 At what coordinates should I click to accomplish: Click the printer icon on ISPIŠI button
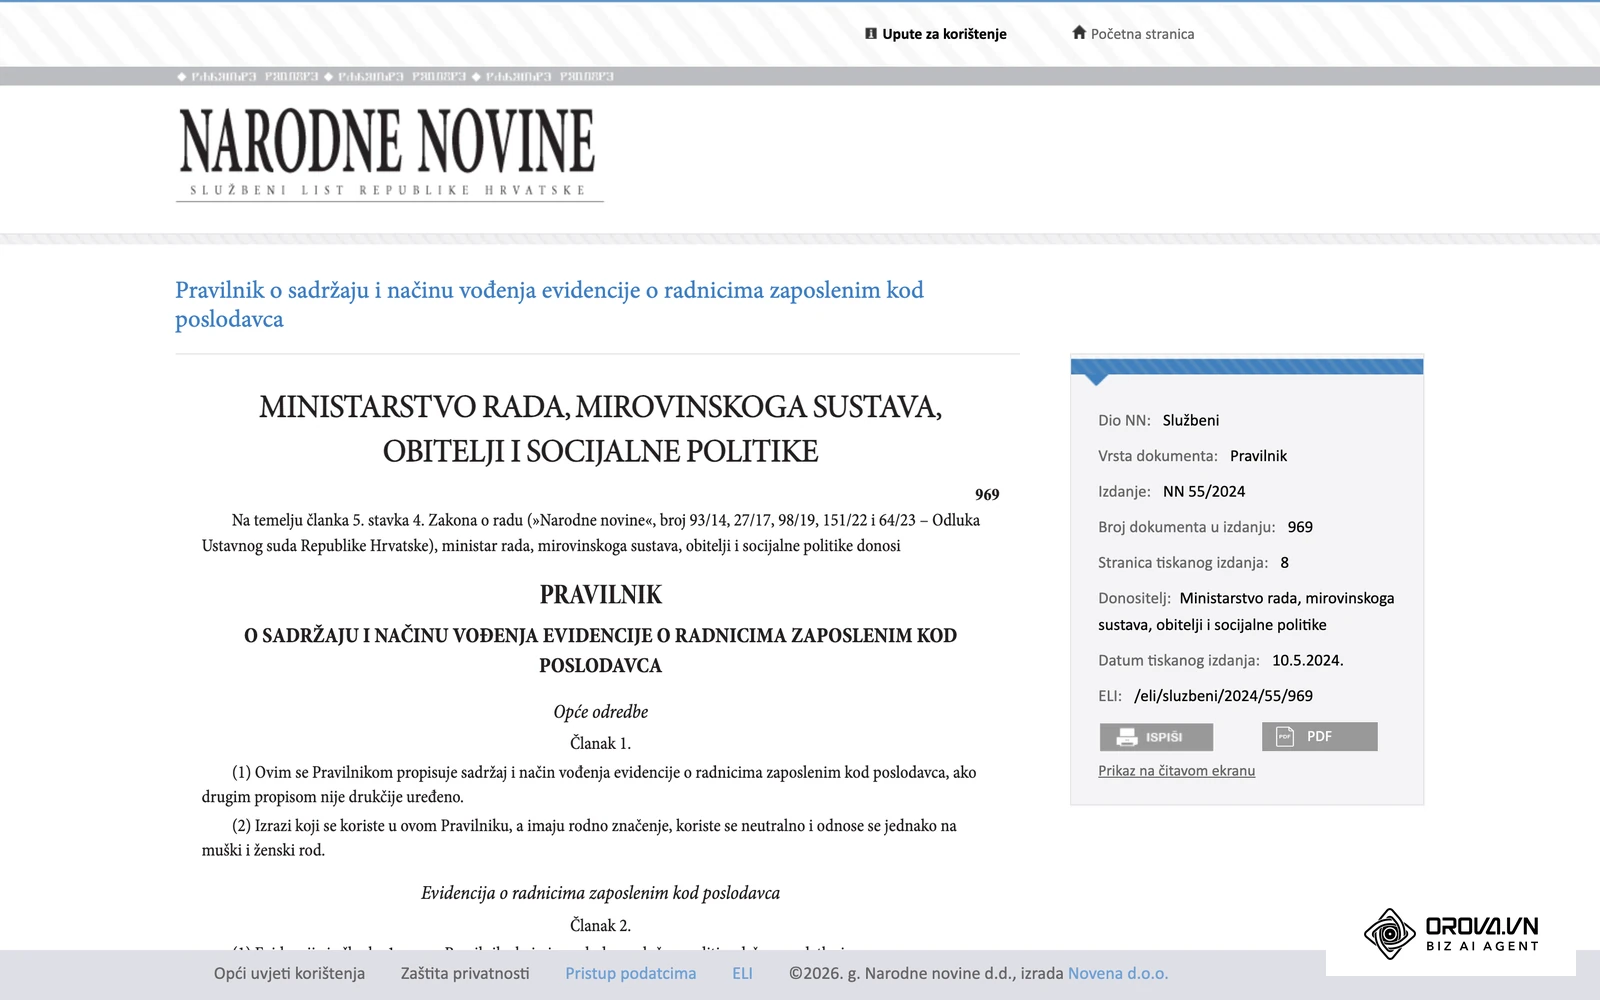tap(1127, 737)
